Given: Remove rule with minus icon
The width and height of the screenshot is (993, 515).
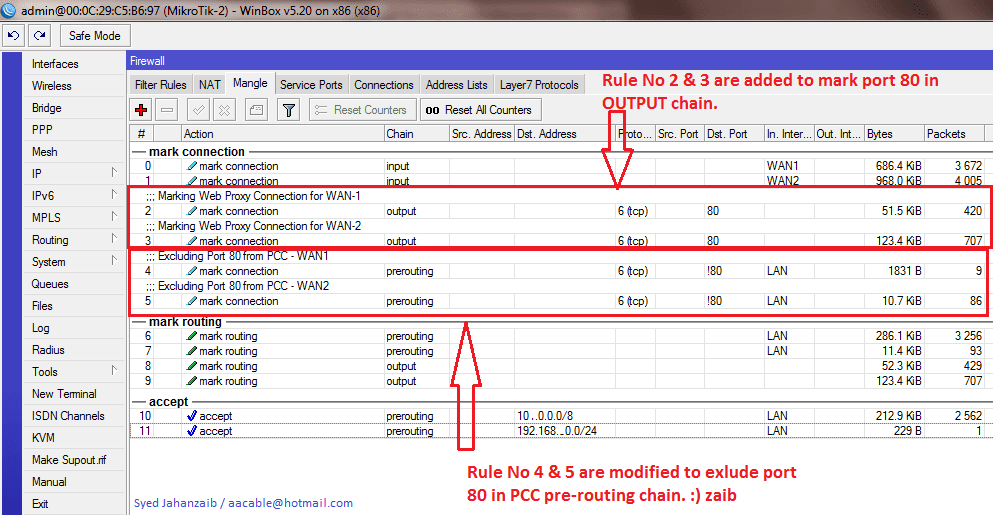Looking at the screenshot, I should pyautogui.click(x=167, y=110).
